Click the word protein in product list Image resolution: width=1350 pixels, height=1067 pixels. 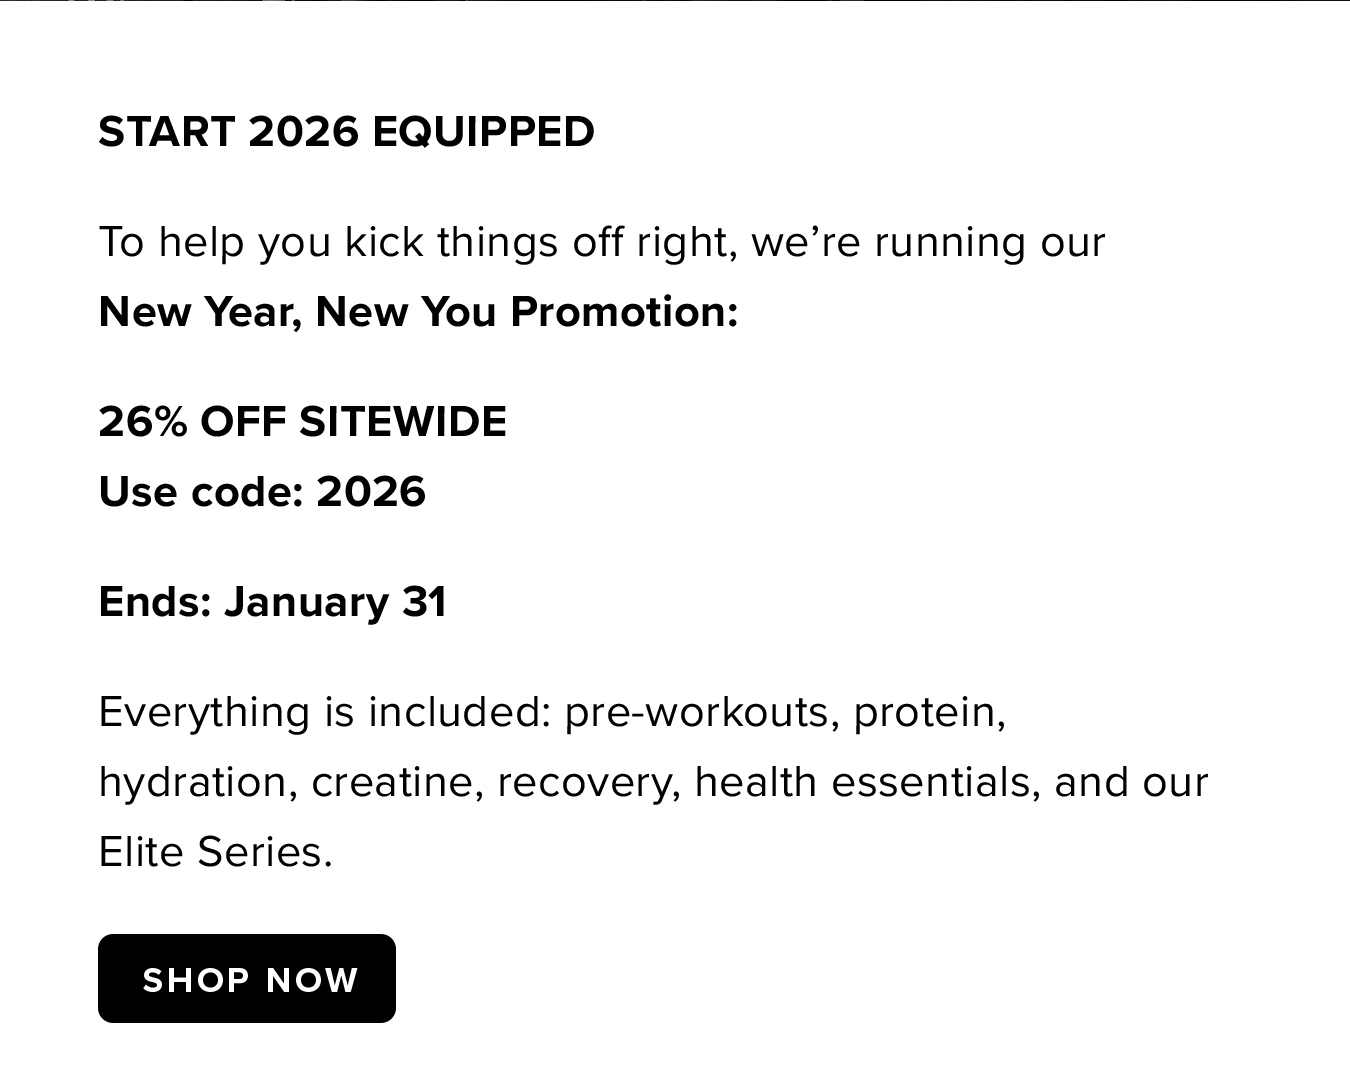929,711
